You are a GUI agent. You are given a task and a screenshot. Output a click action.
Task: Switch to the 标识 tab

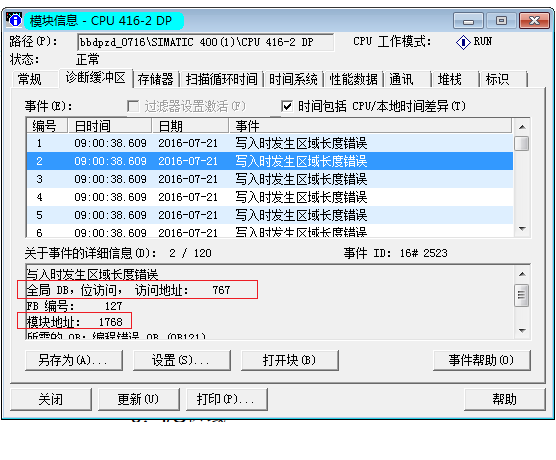pyautogui.click(x=504, y=79)
